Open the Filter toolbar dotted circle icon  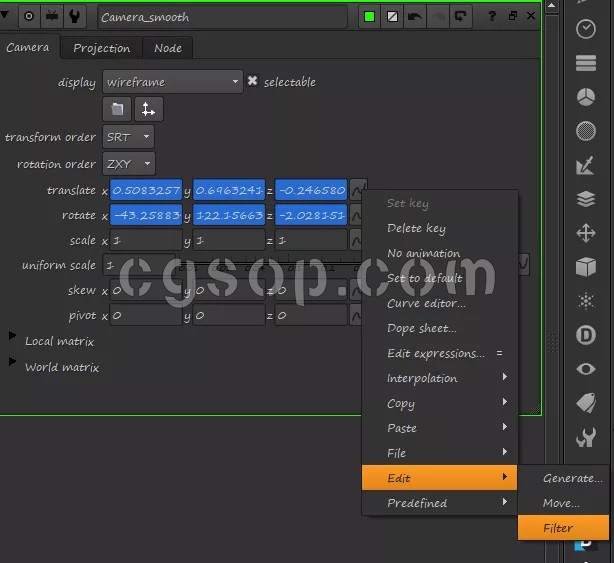point(586,131)
